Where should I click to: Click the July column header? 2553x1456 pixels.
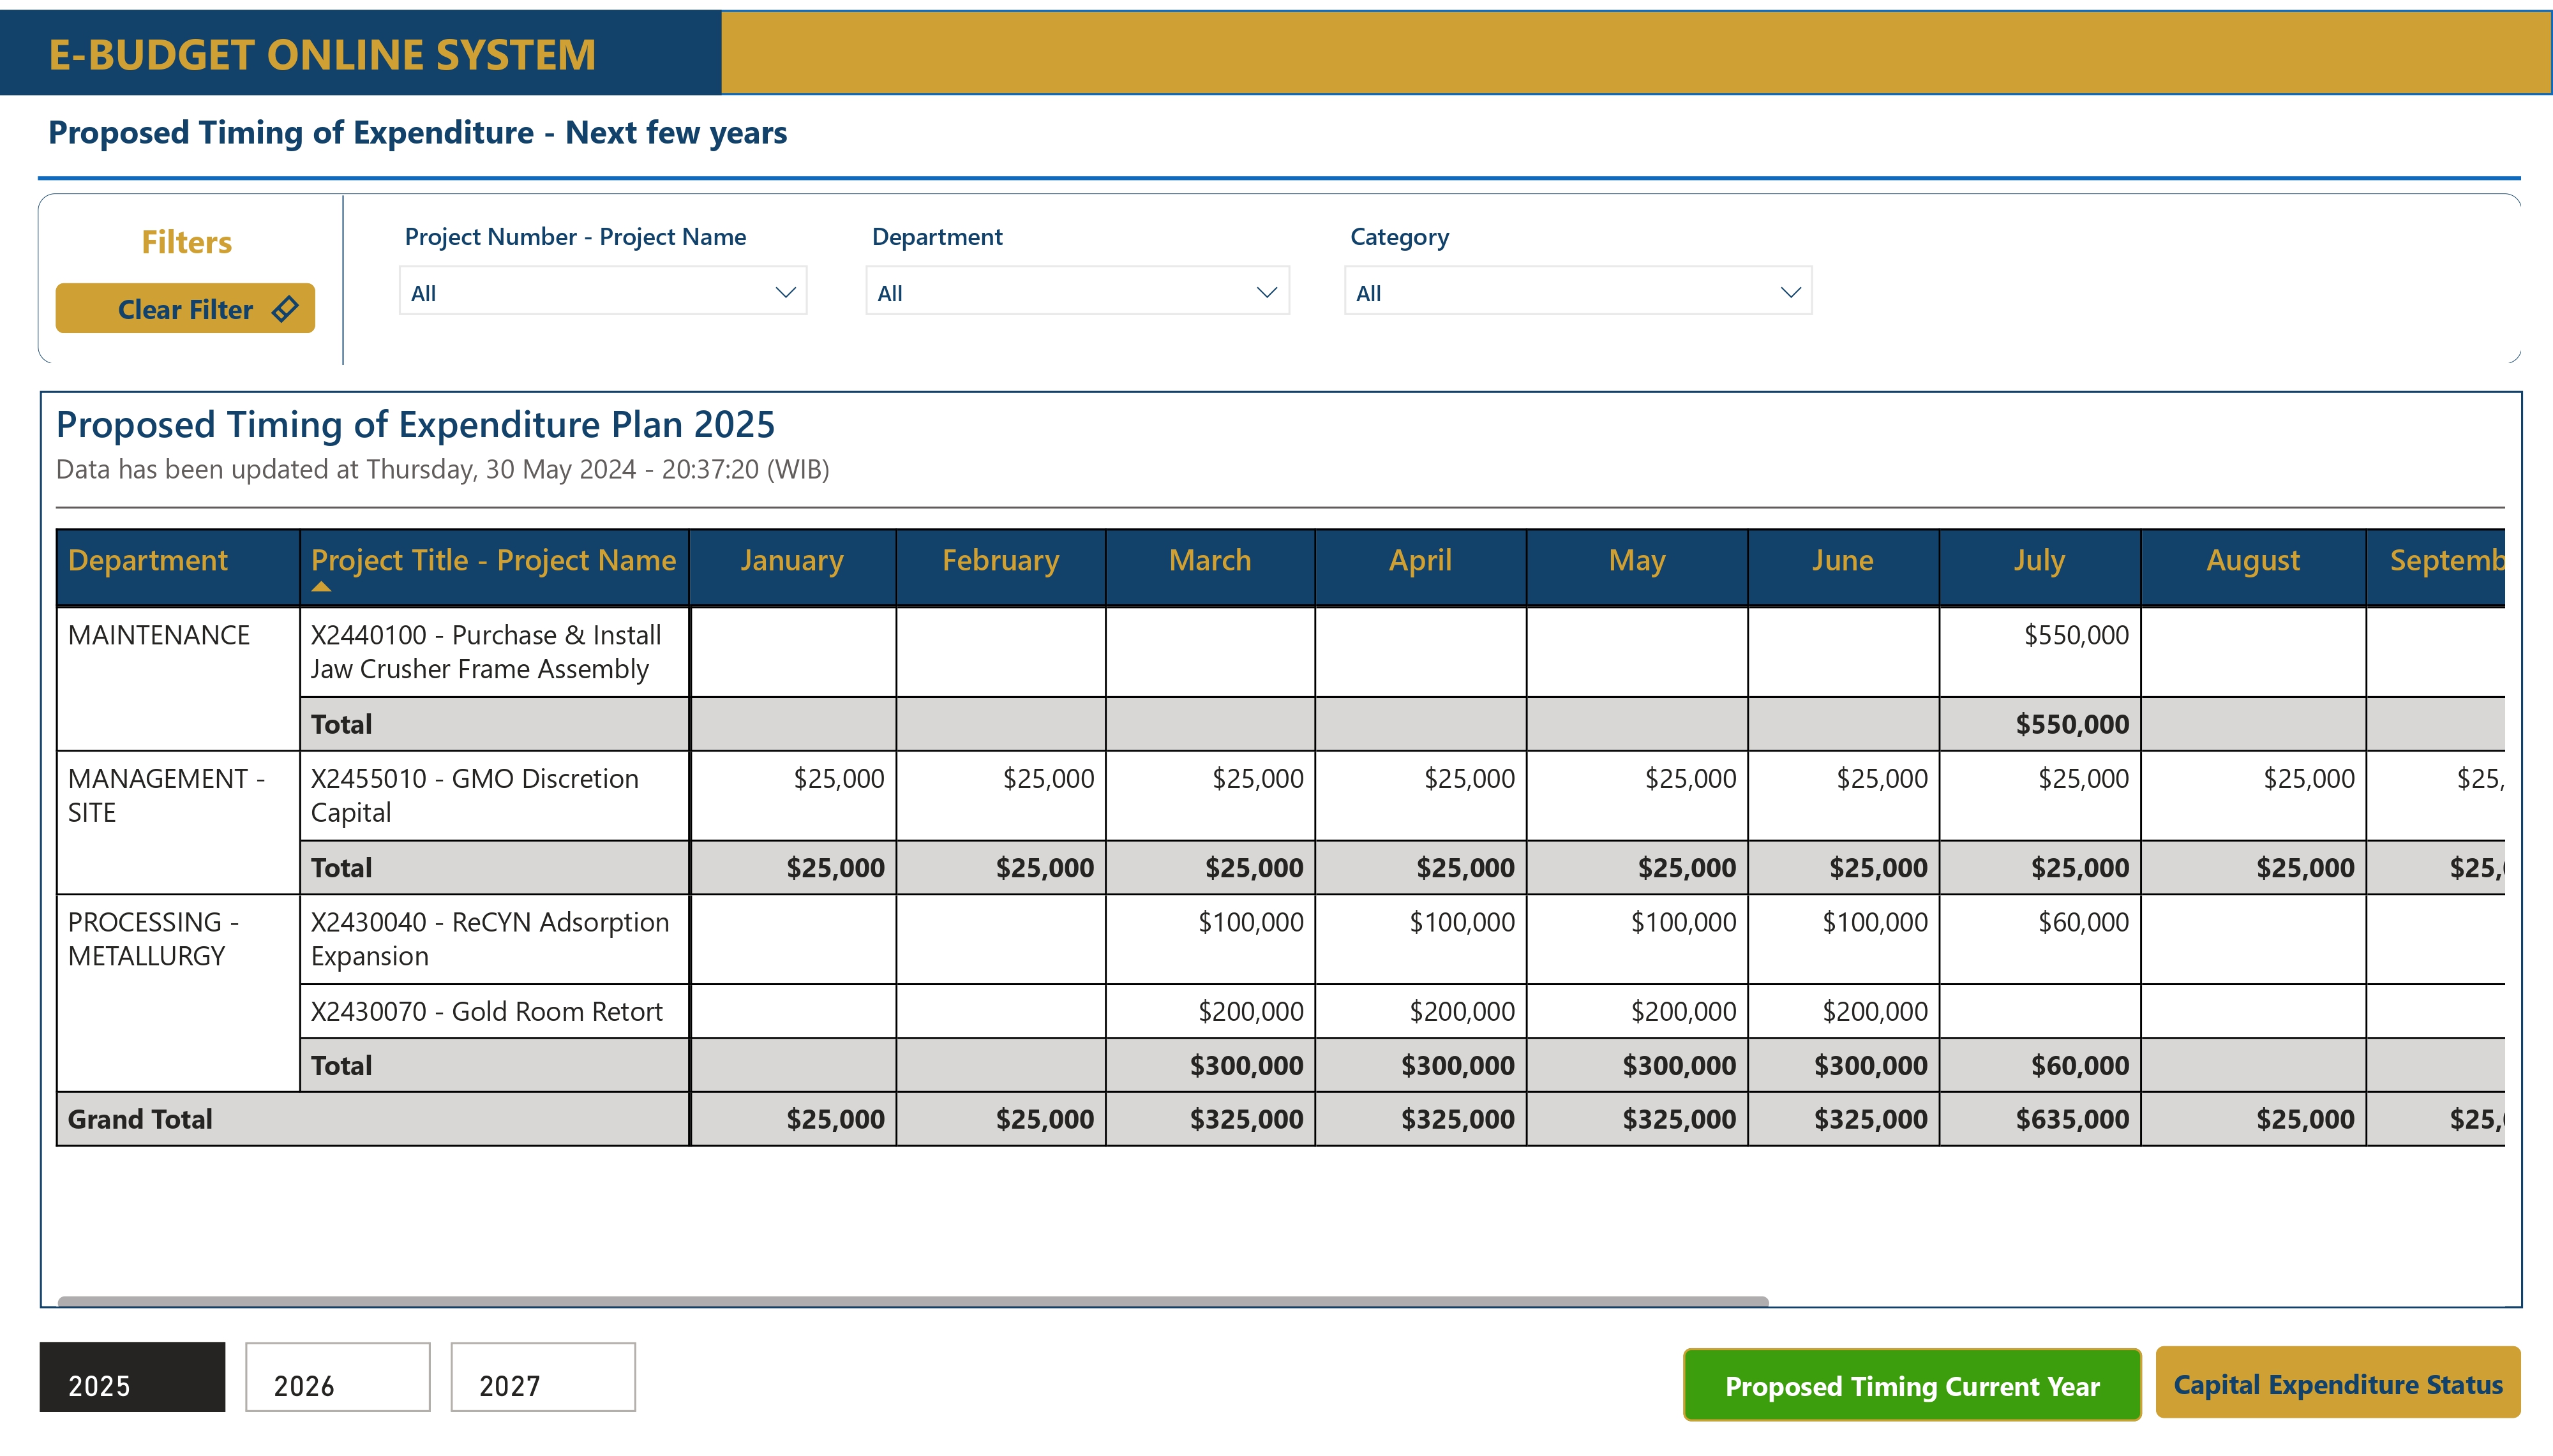pyautogui.click(x=2039, y=560)
